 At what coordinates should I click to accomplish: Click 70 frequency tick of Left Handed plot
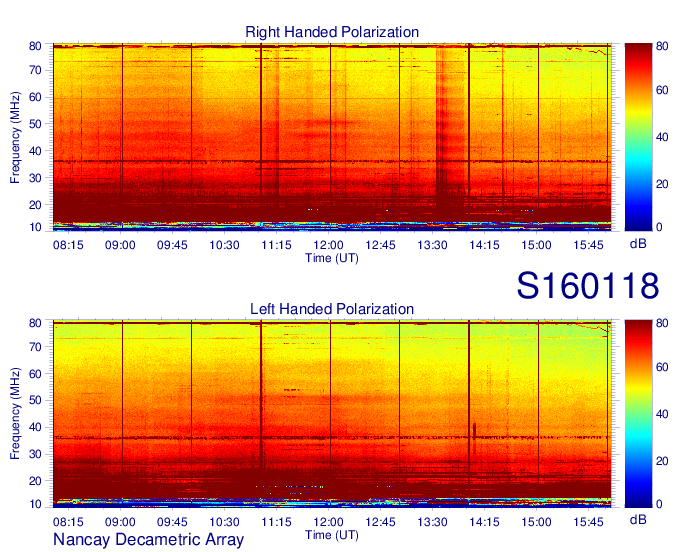(x=35, y=347)
